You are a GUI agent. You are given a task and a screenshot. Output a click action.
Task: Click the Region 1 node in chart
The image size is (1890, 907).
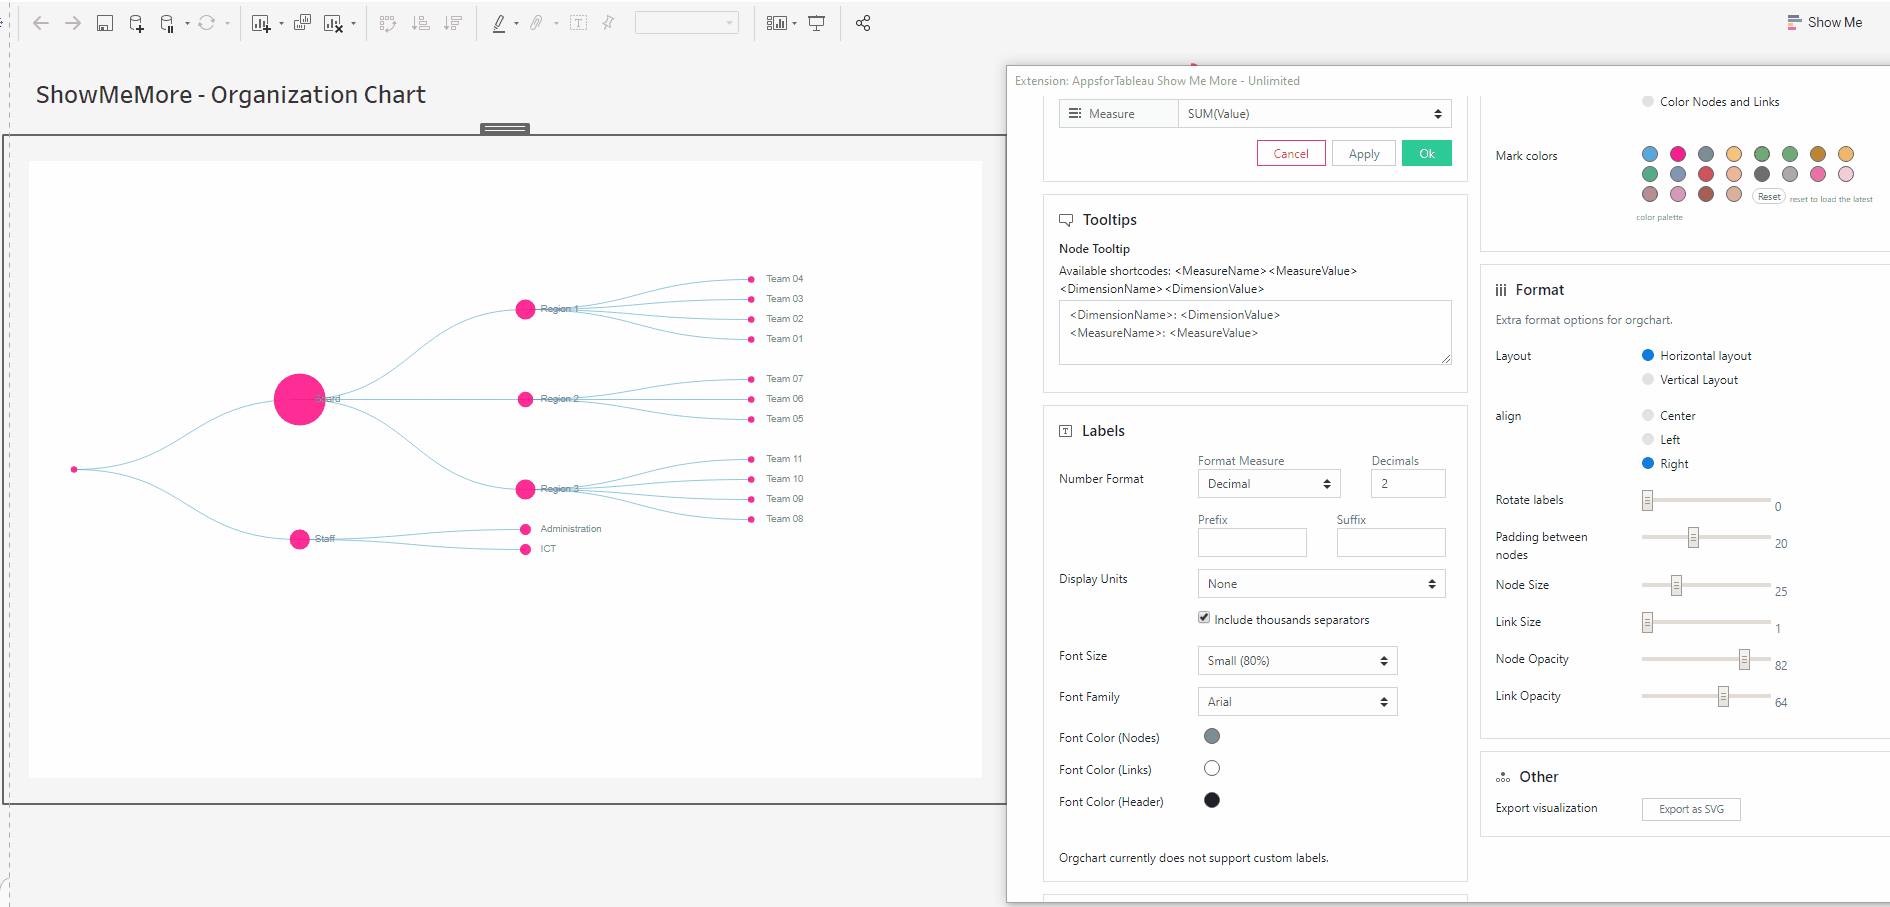tap(525, 309)
